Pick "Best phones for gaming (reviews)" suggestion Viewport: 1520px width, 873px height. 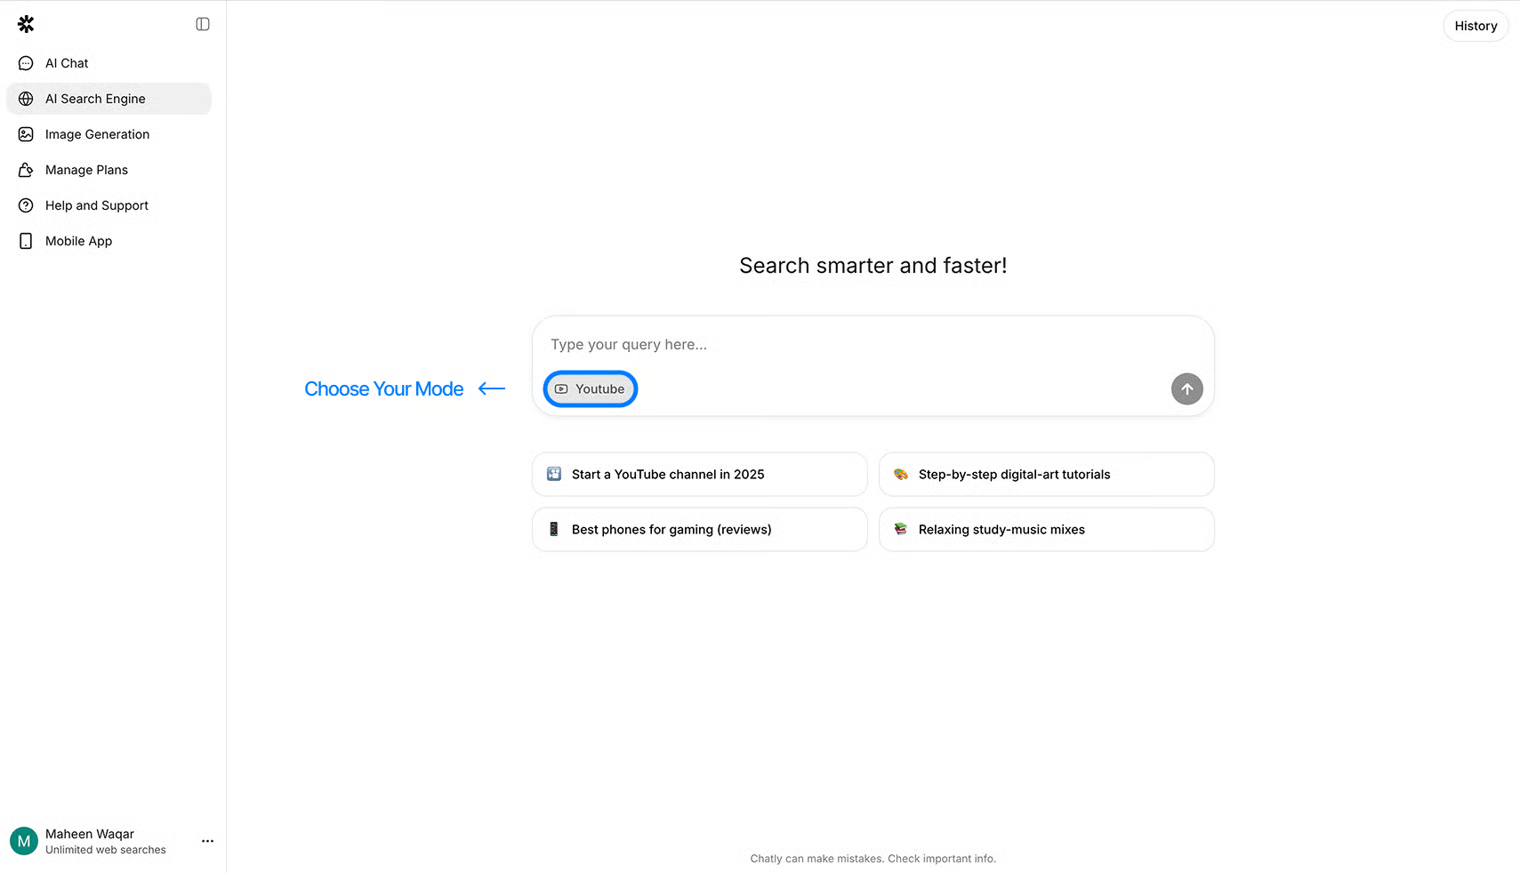(699, 529)
